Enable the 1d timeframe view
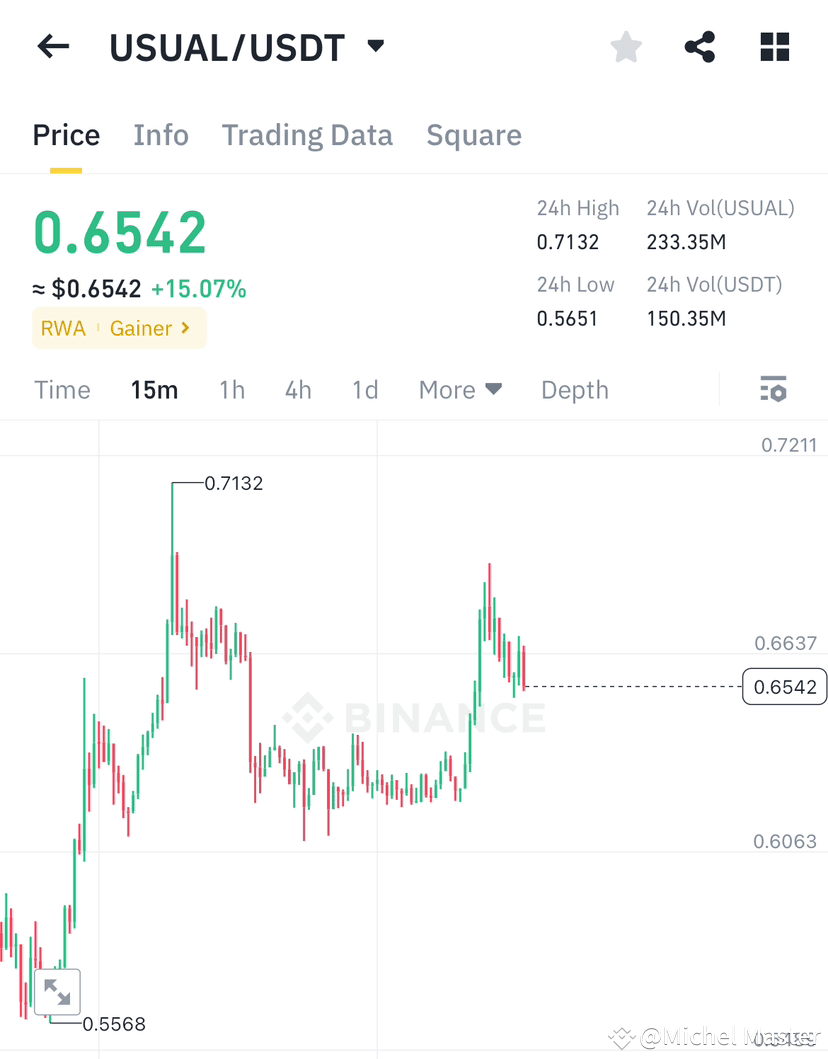The width and height of the screenshot is (828, 1059). [365, 390]
